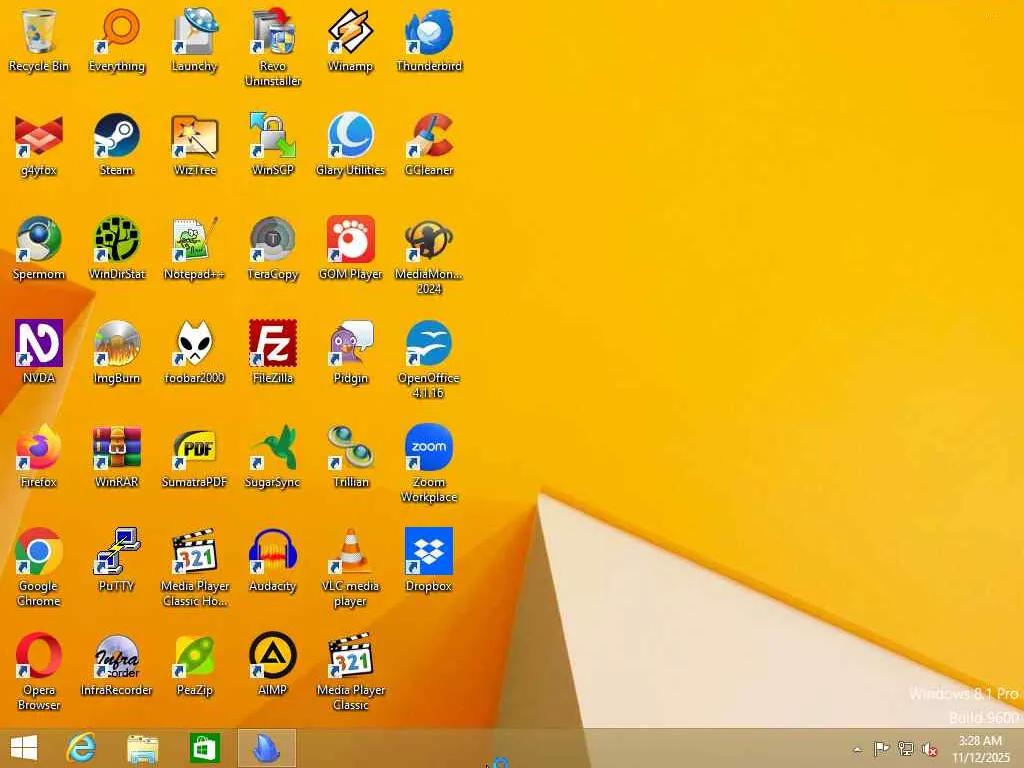This screenshot has width=1024, height=768.
Task: Select the Launchy desktop shortcut
Action: tap(195, 39)
